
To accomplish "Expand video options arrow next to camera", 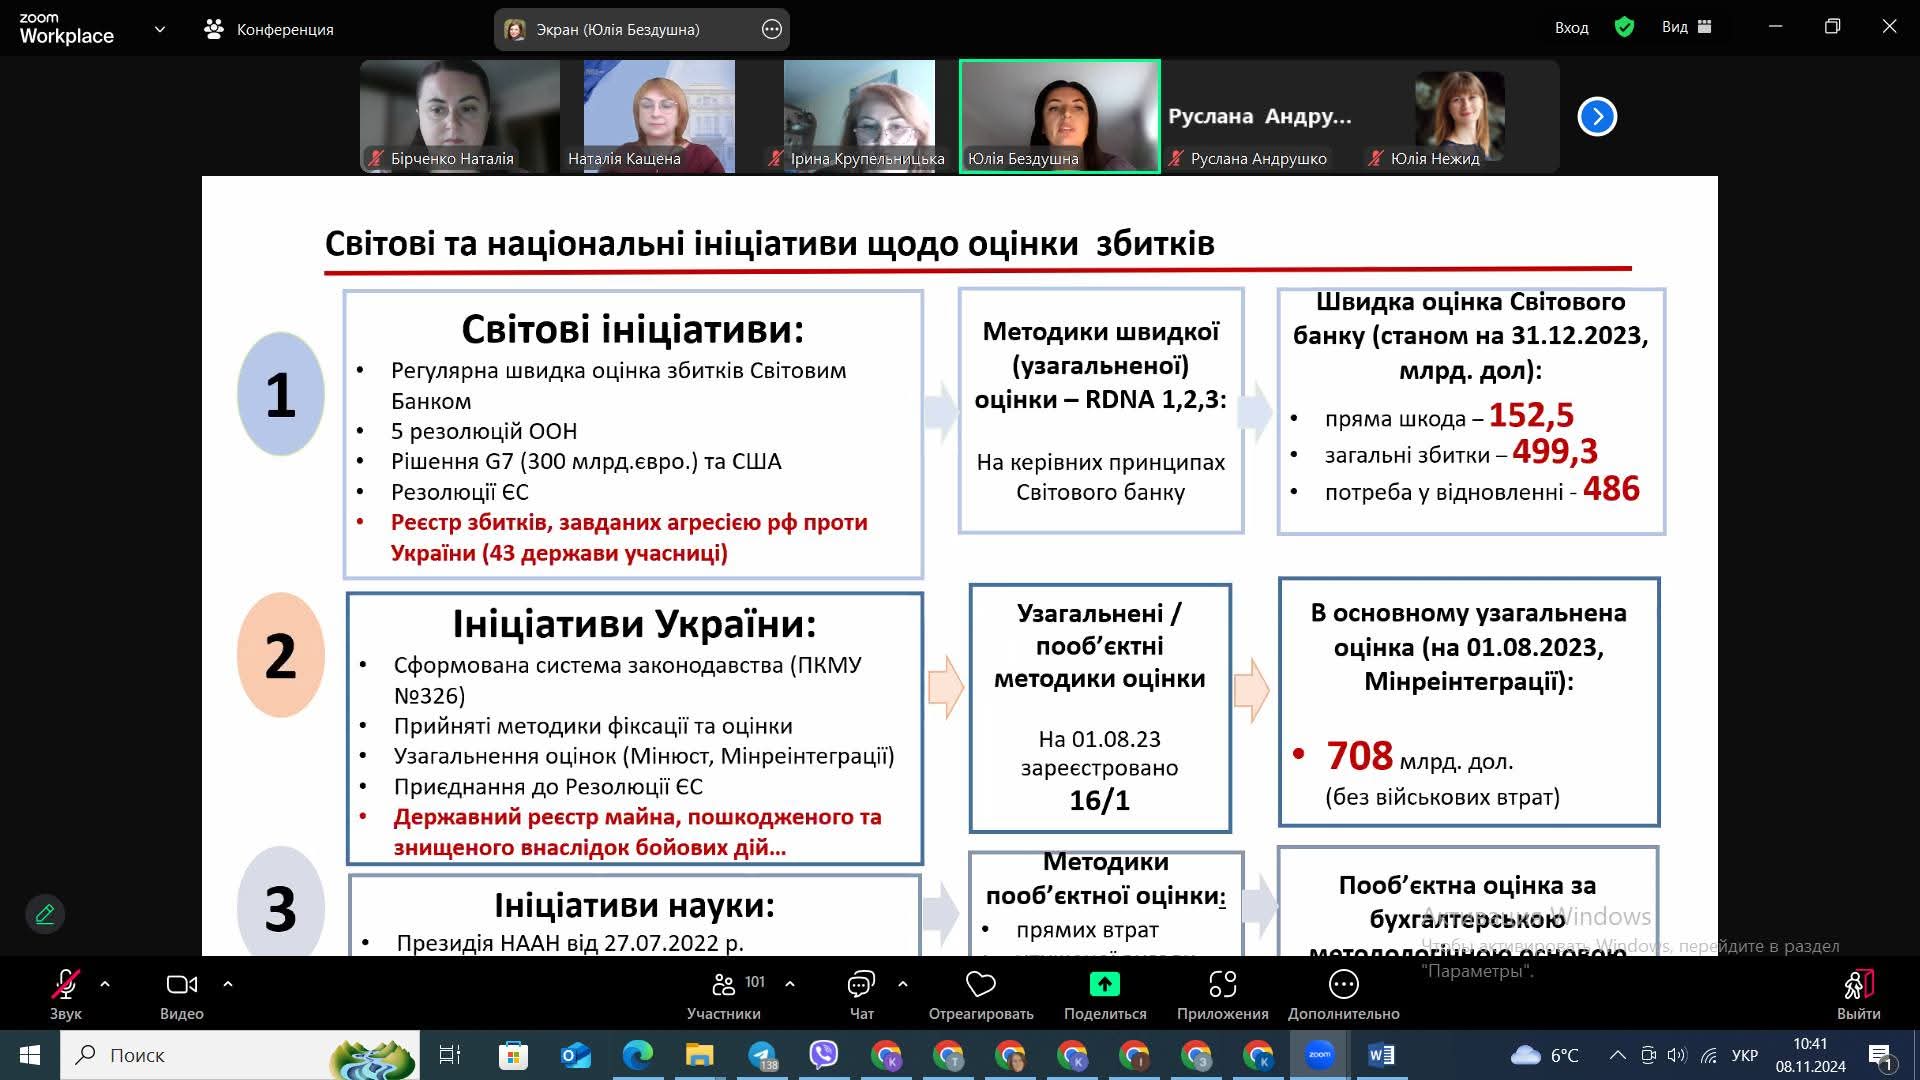I will [x=228, y=984].
